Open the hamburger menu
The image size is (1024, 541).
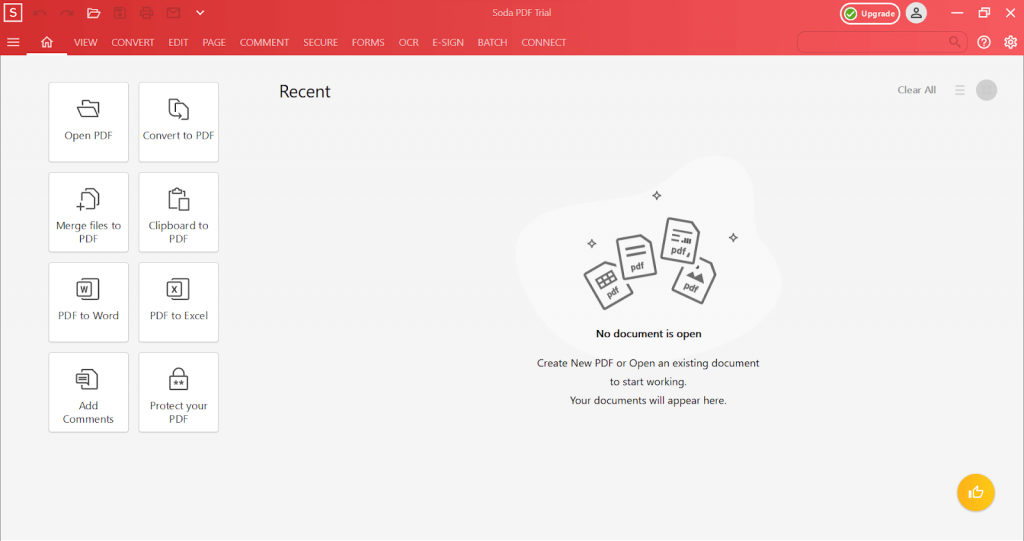pos(13,42)
